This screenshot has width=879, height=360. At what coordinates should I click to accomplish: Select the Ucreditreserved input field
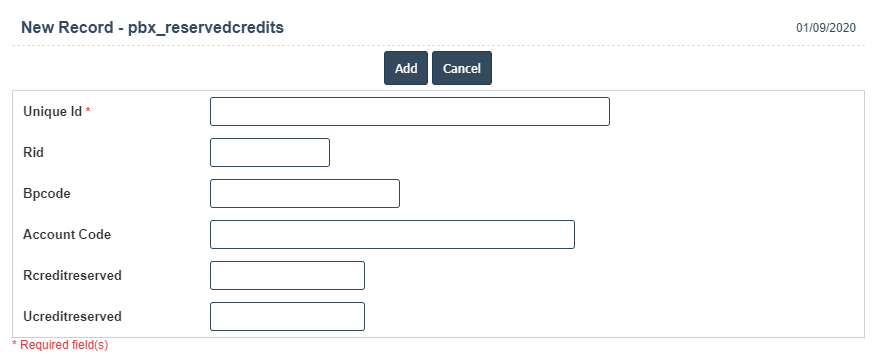[x=288, y=316]
